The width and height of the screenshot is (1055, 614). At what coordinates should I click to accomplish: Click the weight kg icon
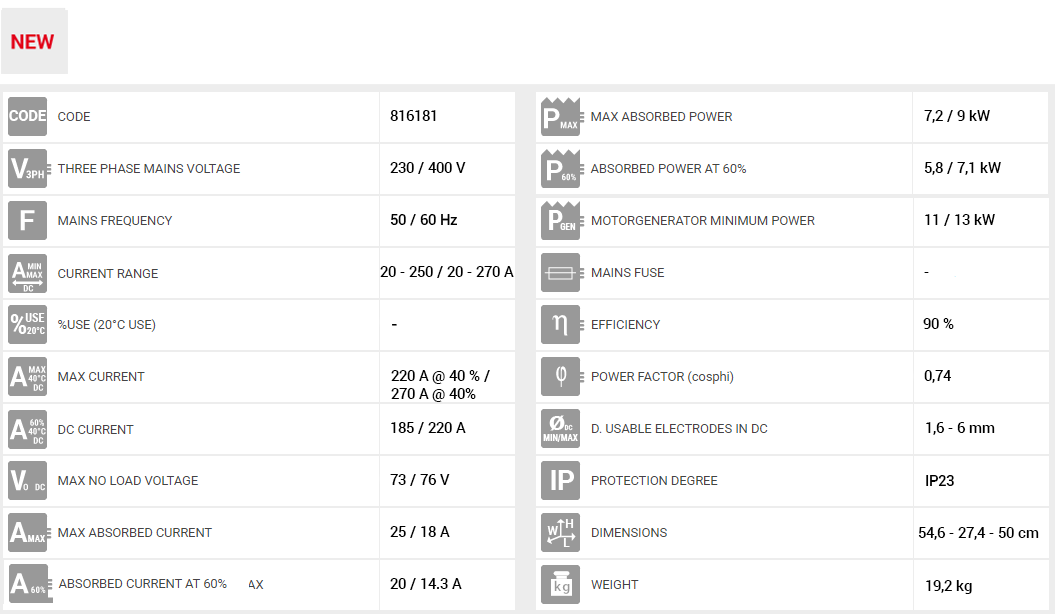coord(560,584)
